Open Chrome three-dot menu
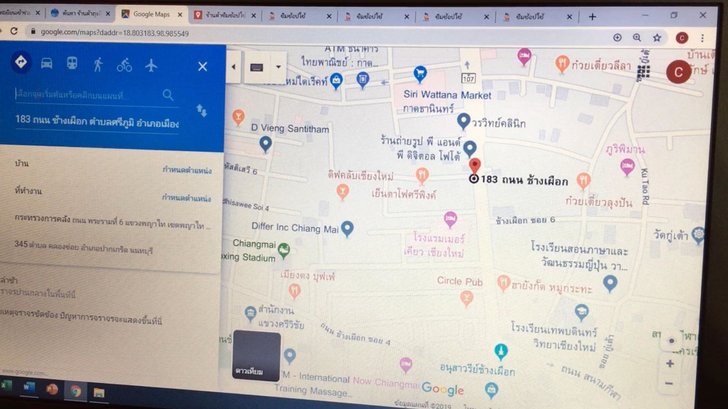728x409 pixels. click(702, 38)
